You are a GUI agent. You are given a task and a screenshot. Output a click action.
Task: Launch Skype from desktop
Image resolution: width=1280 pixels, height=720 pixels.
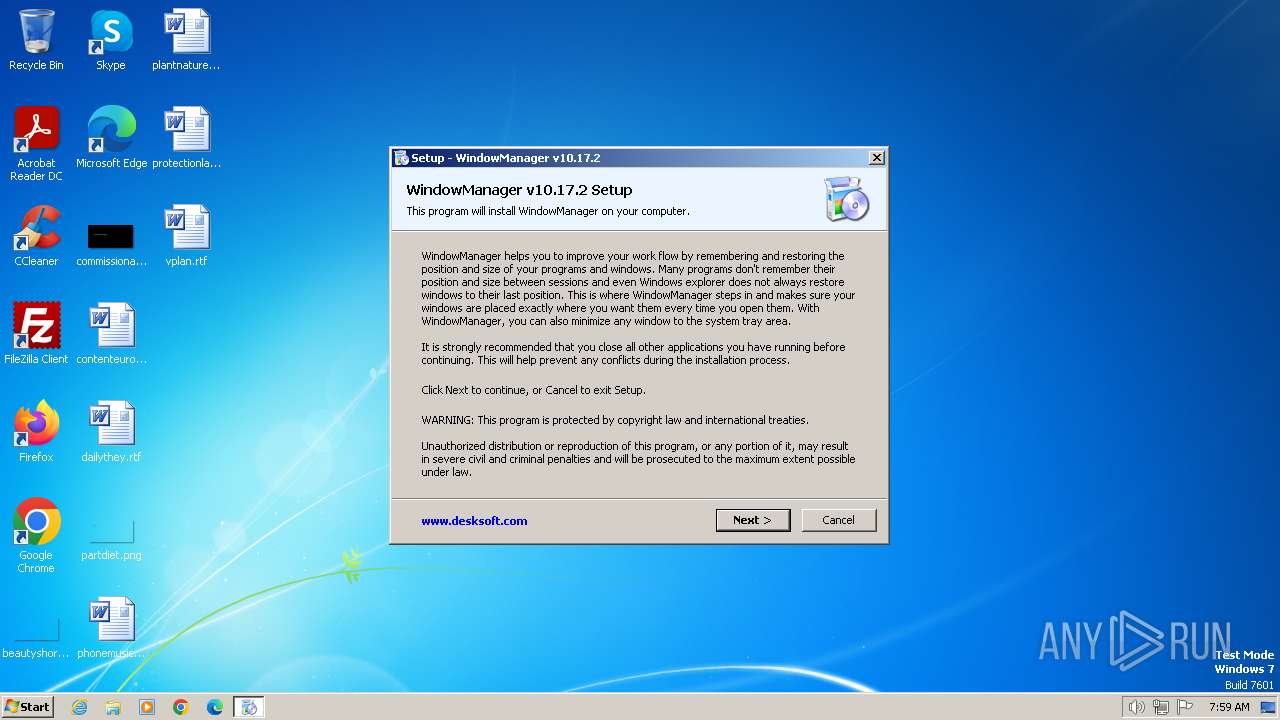tap(110, 41)
